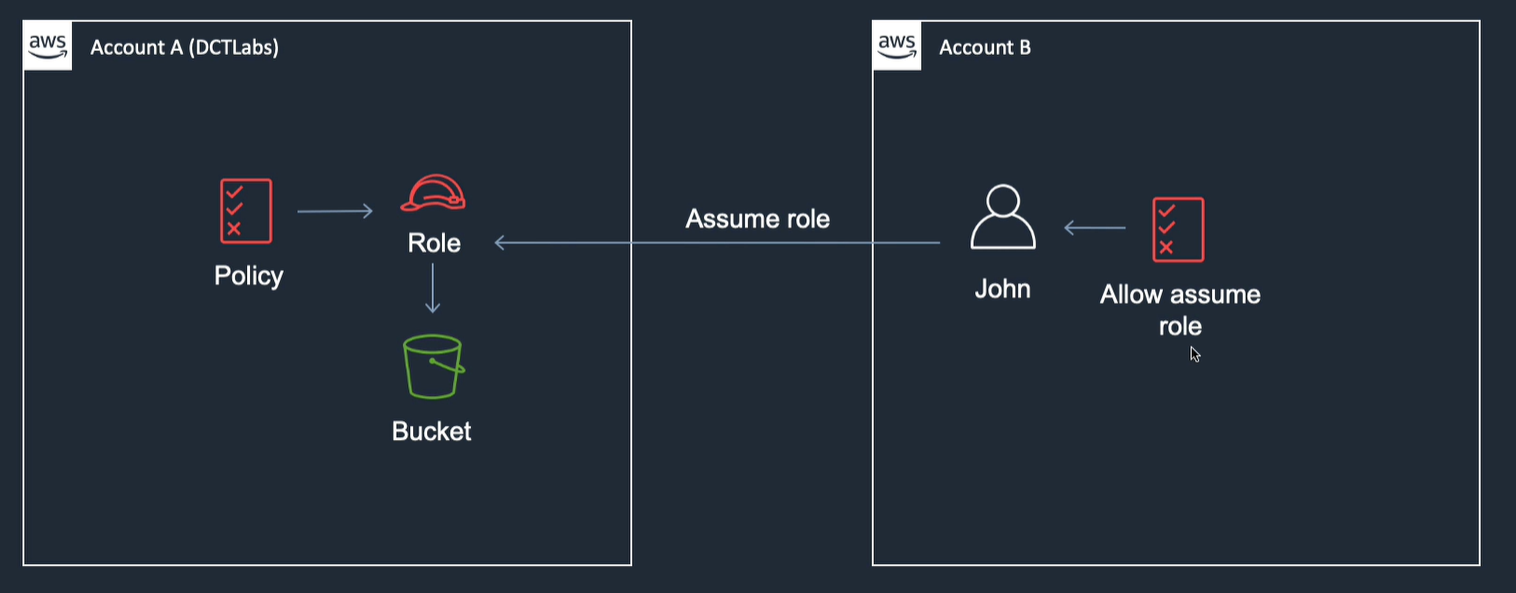
Task: Click the Assume role label
Action: (x=758, y=218)
